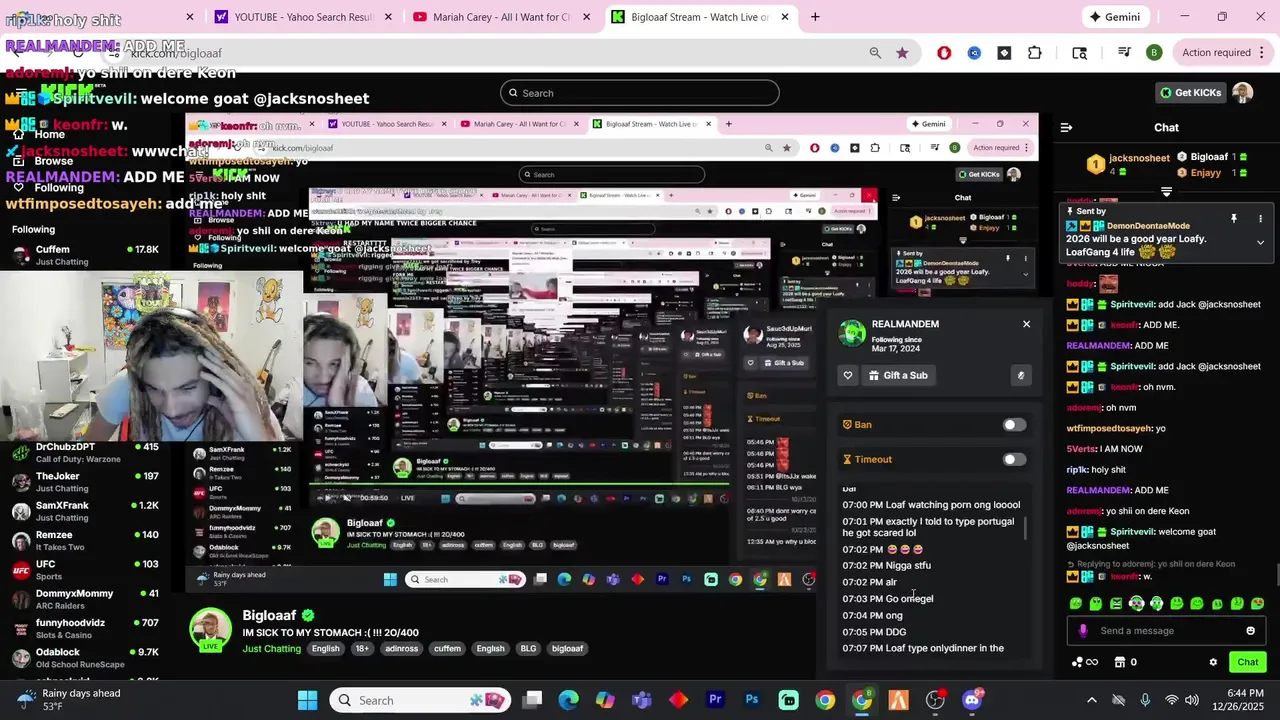Click into the Send a message field
The height and width of the screenshot is (720, 1280).
[x=1165, y=631]
